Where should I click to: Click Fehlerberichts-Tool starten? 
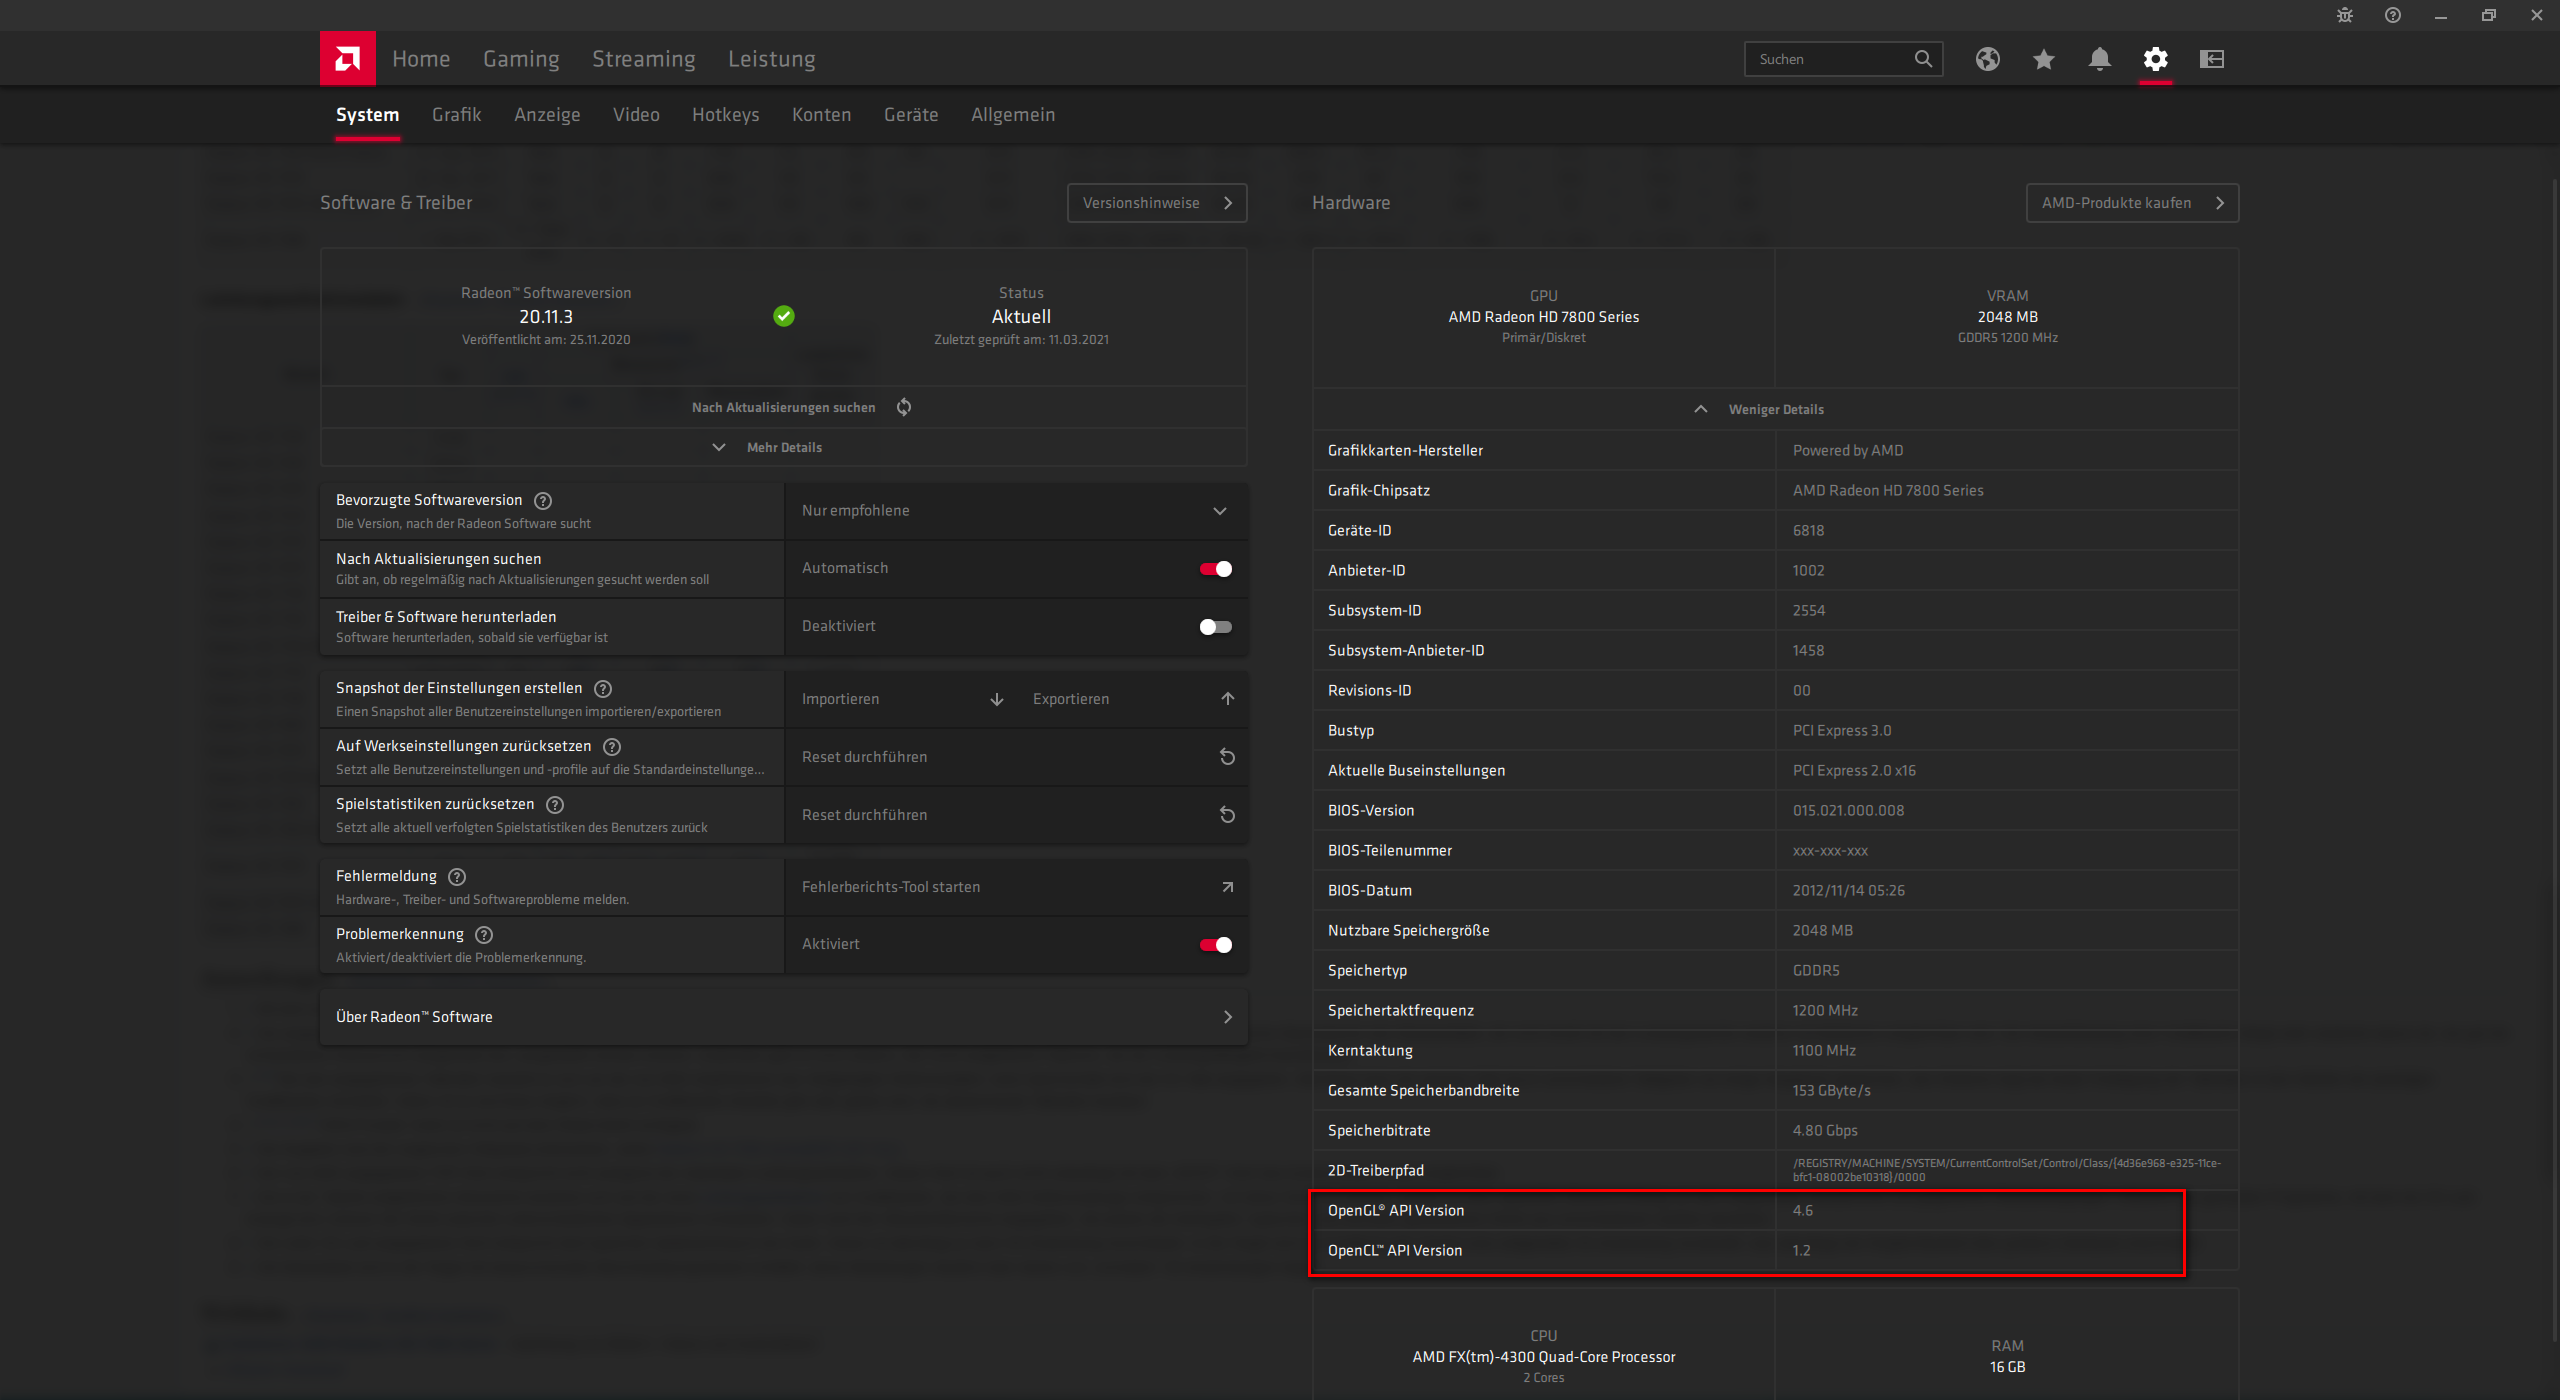point(1016,887)
